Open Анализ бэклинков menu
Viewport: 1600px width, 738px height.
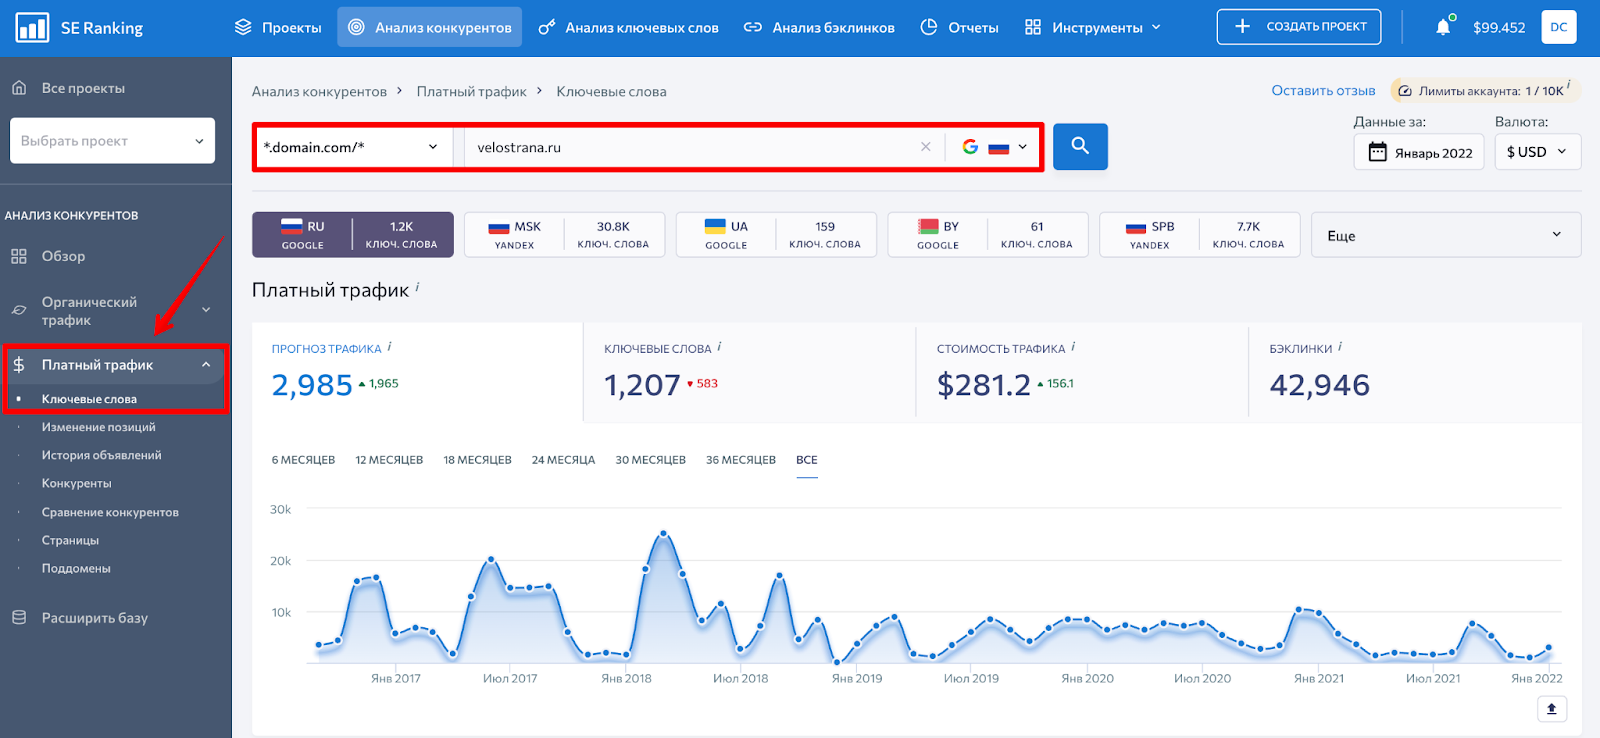coord(819,27)
